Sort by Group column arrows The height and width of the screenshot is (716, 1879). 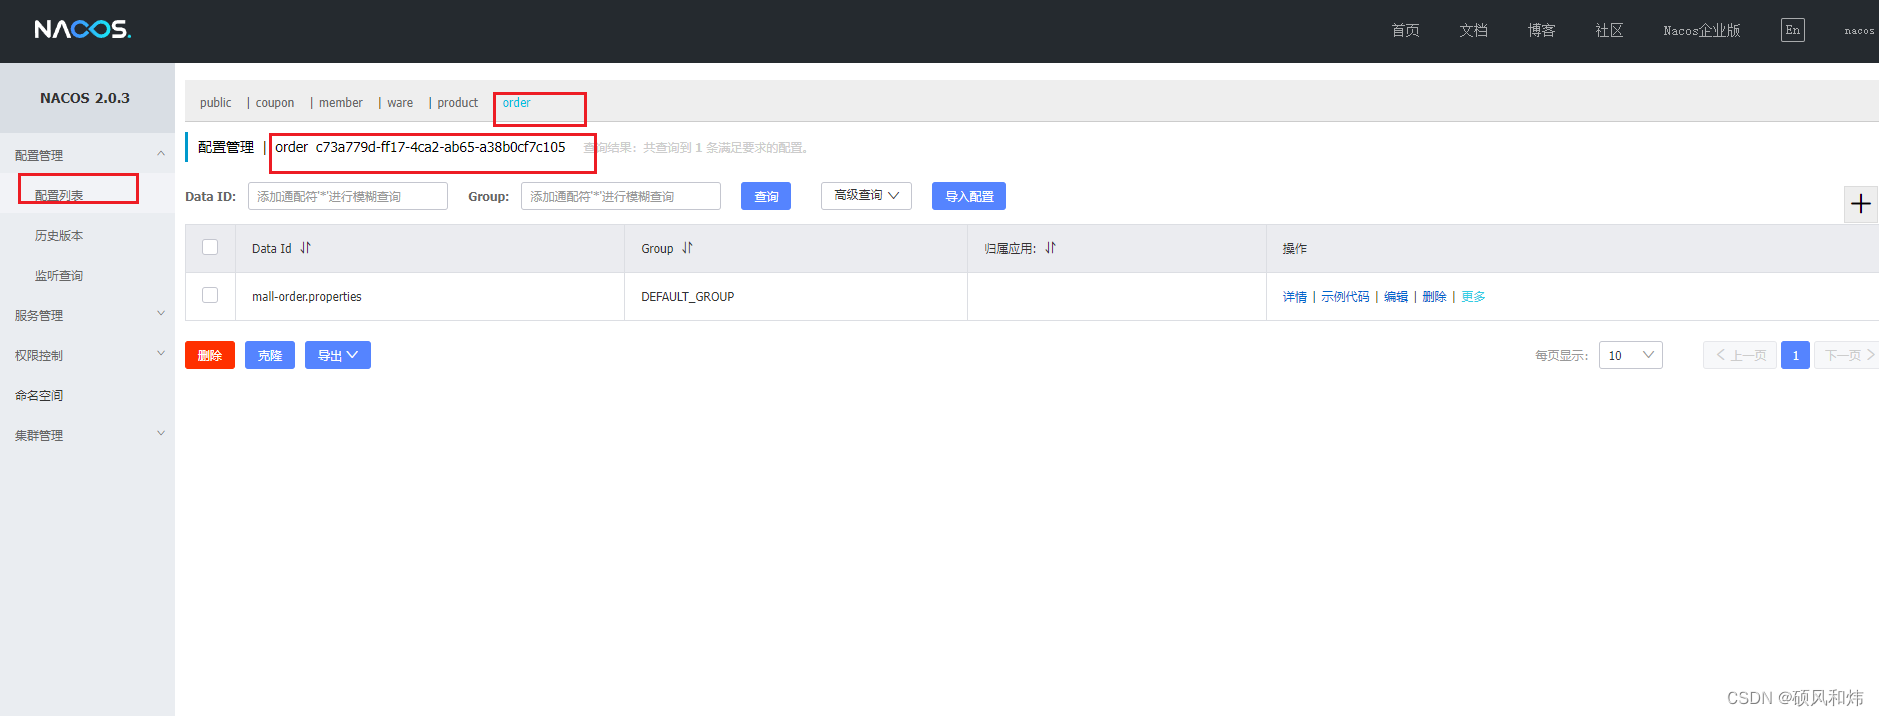[687, 248]
